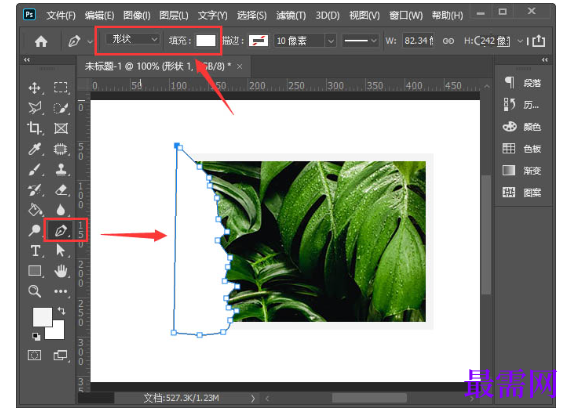Open the 图像(I) menu
Image resolution: width=576 pixels, height=415 pixels.
tap(137, 15)
